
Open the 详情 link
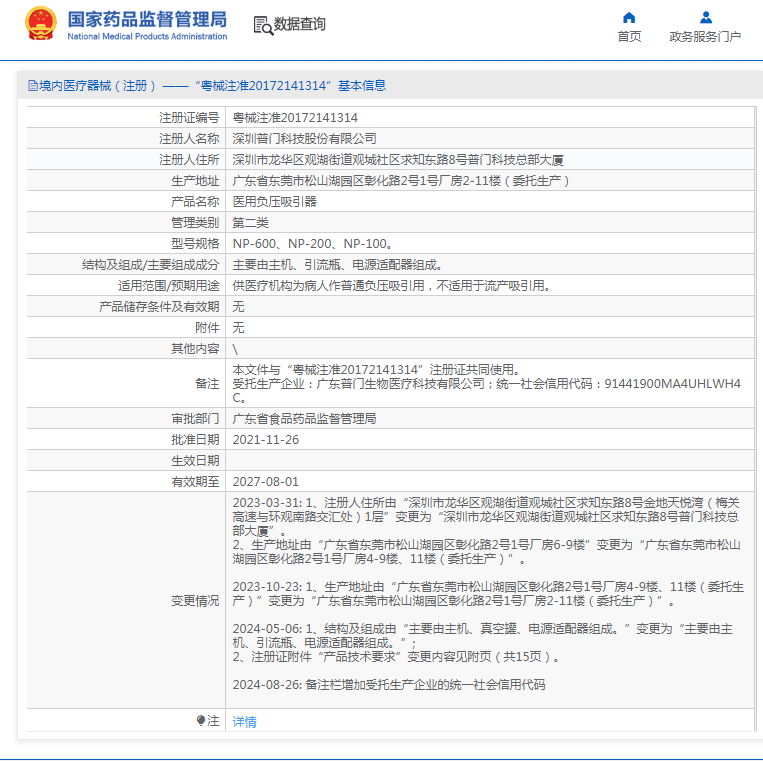pyautogui.click(x=244, y=722)
